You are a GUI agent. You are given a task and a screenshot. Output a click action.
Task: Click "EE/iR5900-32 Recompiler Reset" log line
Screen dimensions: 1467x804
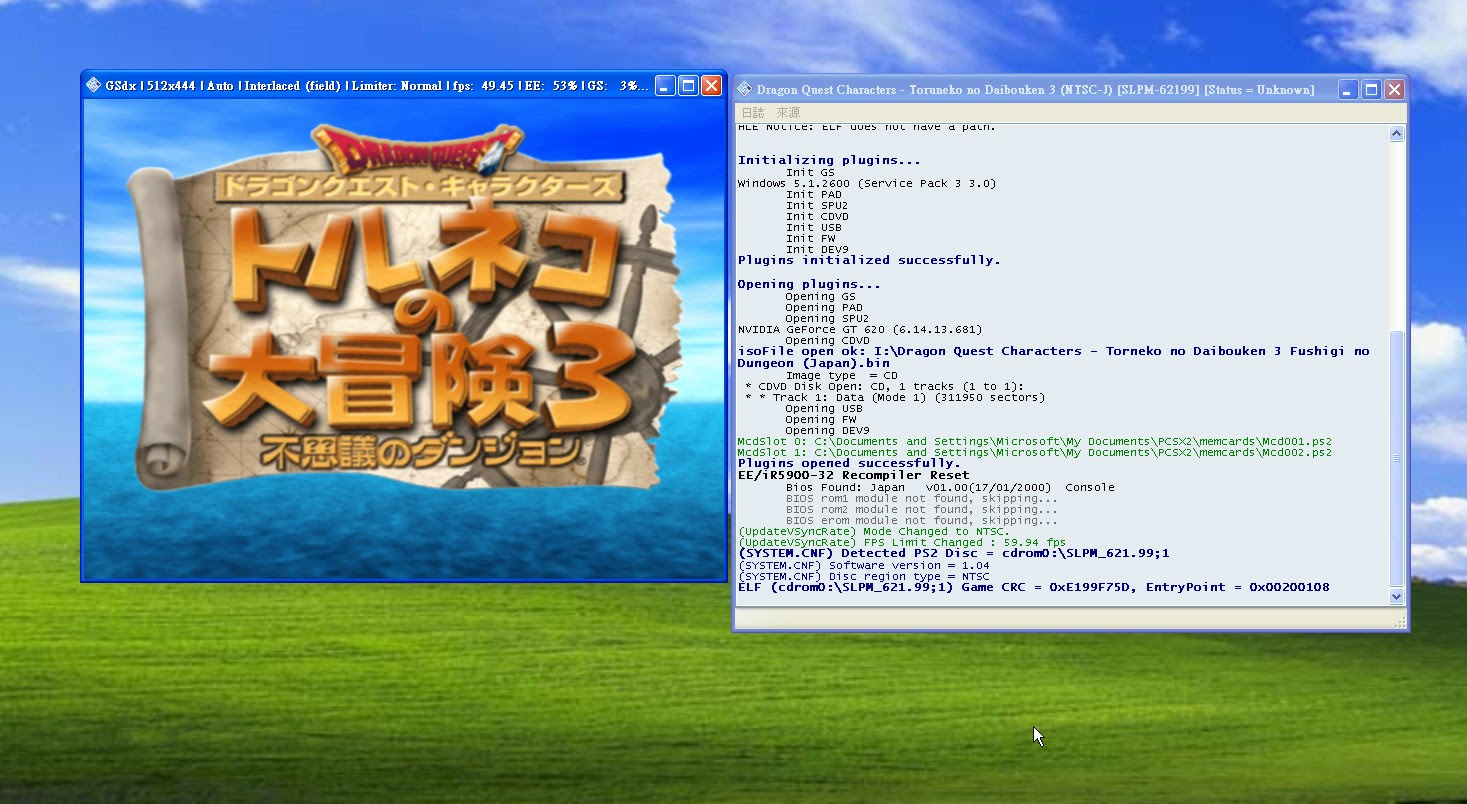point(853,476)
